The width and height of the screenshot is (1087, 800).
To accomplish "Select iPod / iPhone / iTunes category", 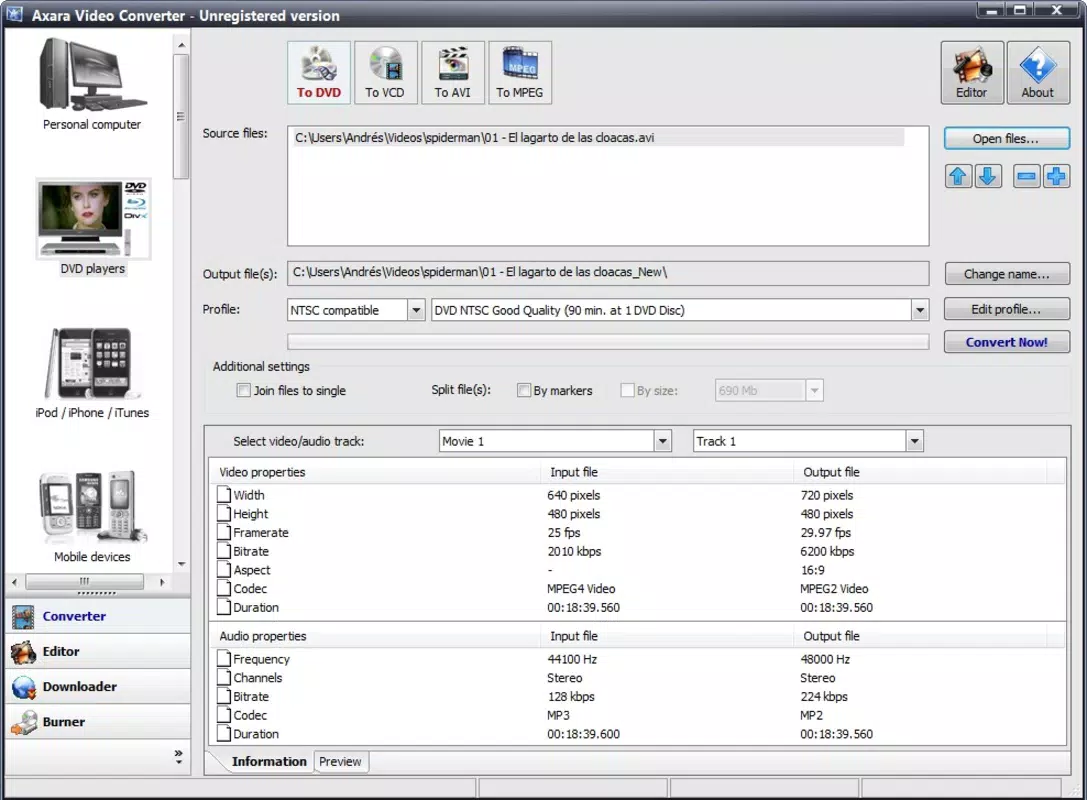I will 92,373.
